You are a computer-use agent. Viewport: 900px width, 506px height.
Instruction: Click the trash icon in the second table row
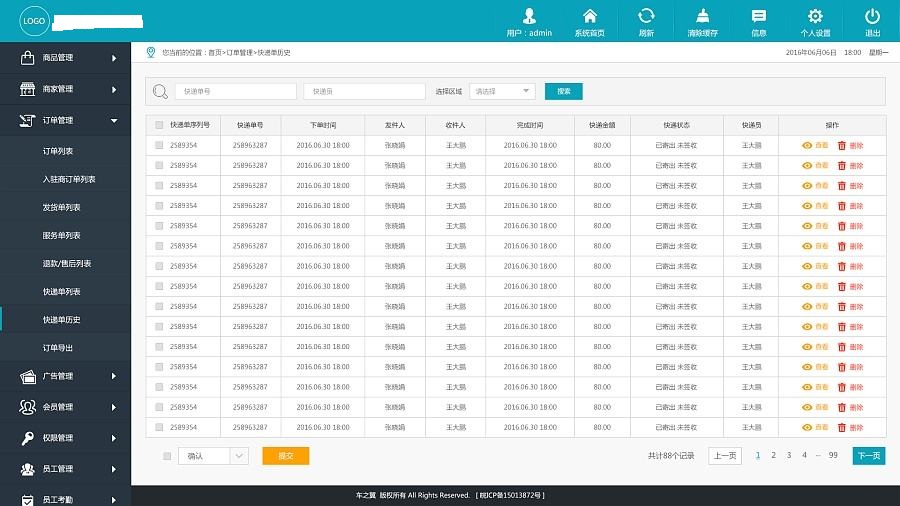841,166
